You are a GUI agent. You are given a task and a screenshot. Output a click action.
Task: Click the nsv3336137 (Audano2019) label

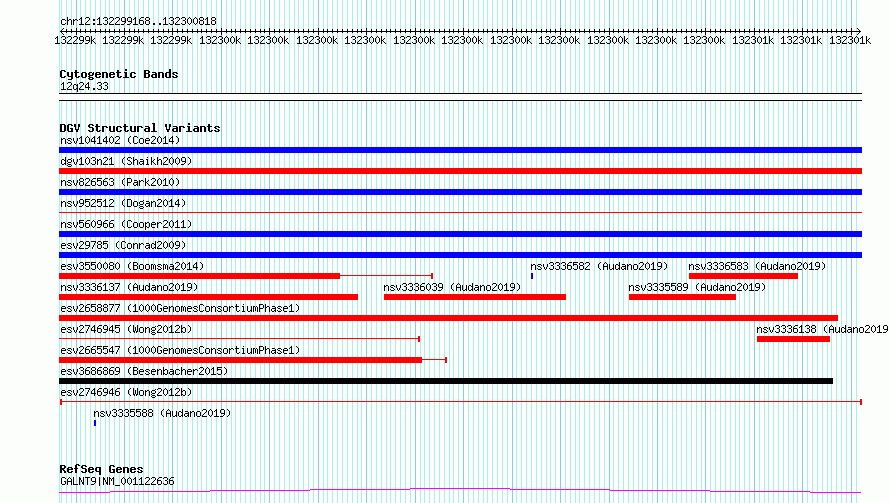coord(129,287)
